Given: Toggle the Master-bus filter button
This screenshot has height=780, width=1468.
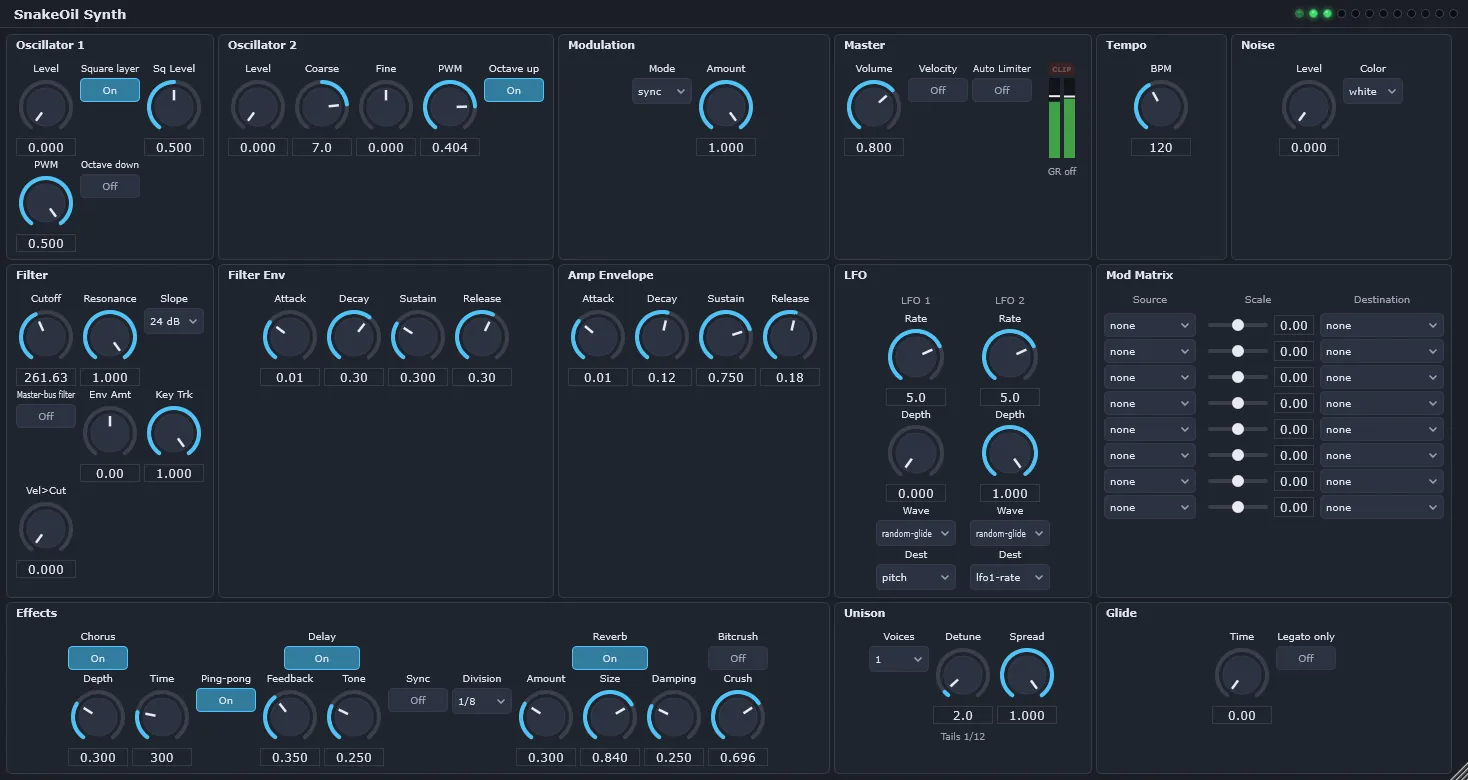Looking at the screenshot, I should (46, 416).
